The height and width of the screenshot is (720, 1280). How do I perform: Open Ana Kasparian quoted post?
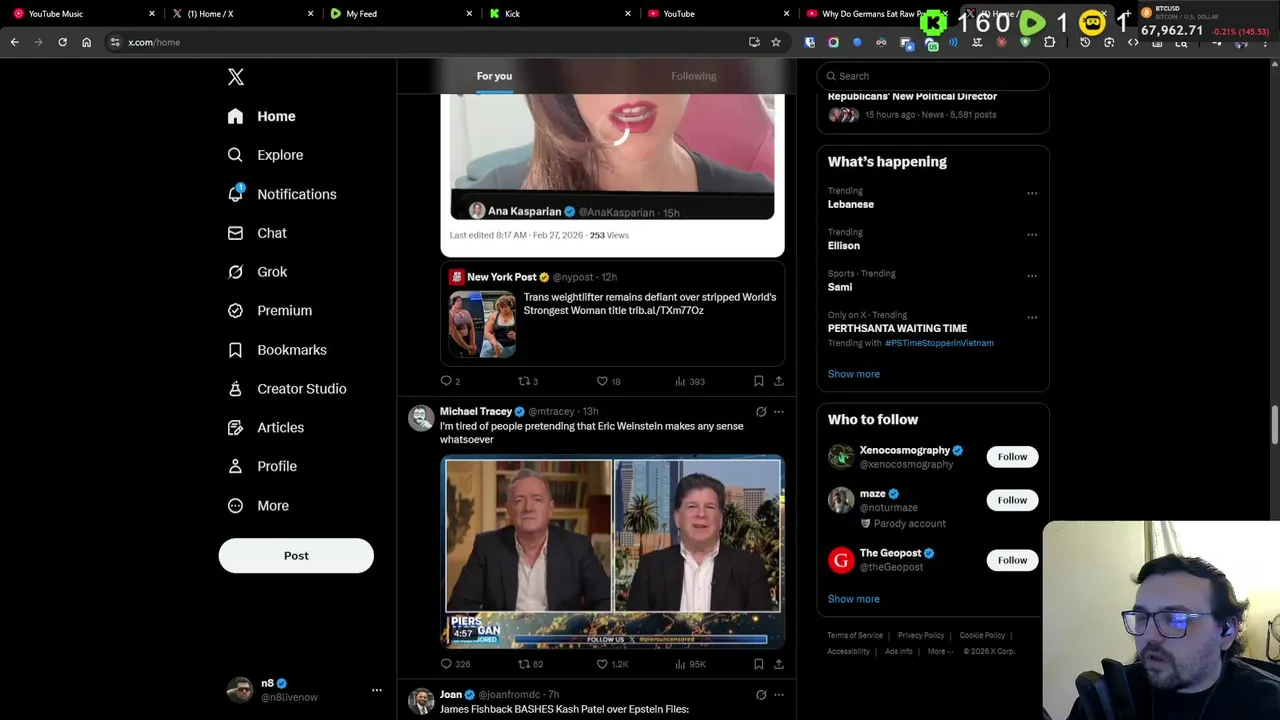point(612,155)
